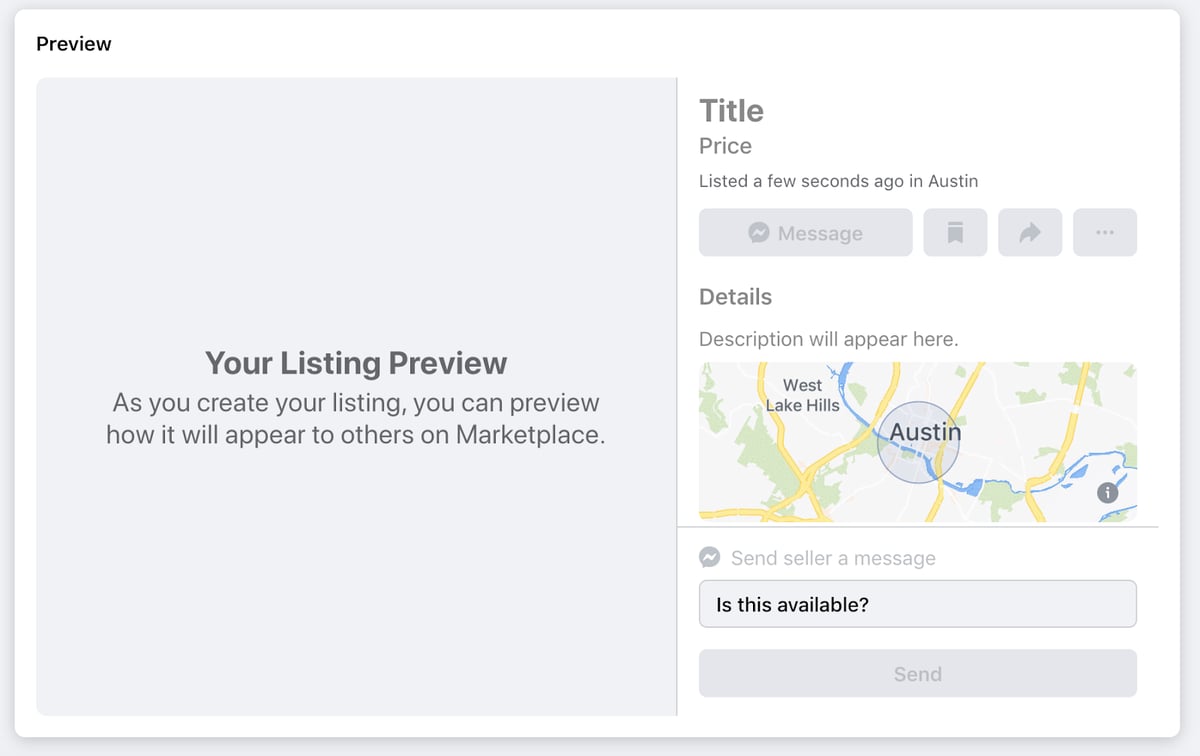Click the Austin label on the map
Image resolution: width=1200 pixels, height=756 pixels.
pos(925,432)
